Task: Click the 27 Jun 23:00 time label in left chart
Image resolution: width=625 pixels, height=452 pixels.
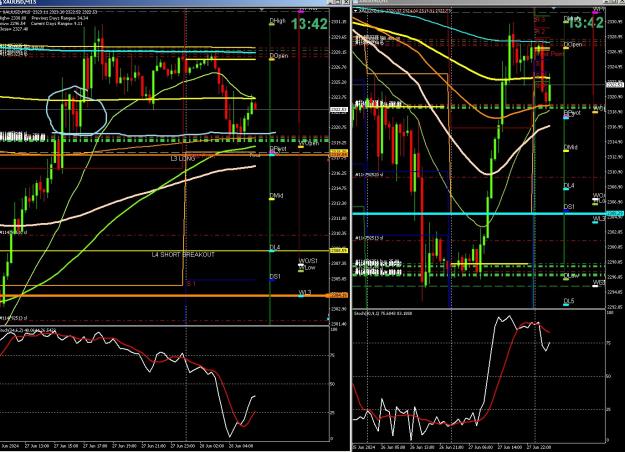Action: (183, 446)
